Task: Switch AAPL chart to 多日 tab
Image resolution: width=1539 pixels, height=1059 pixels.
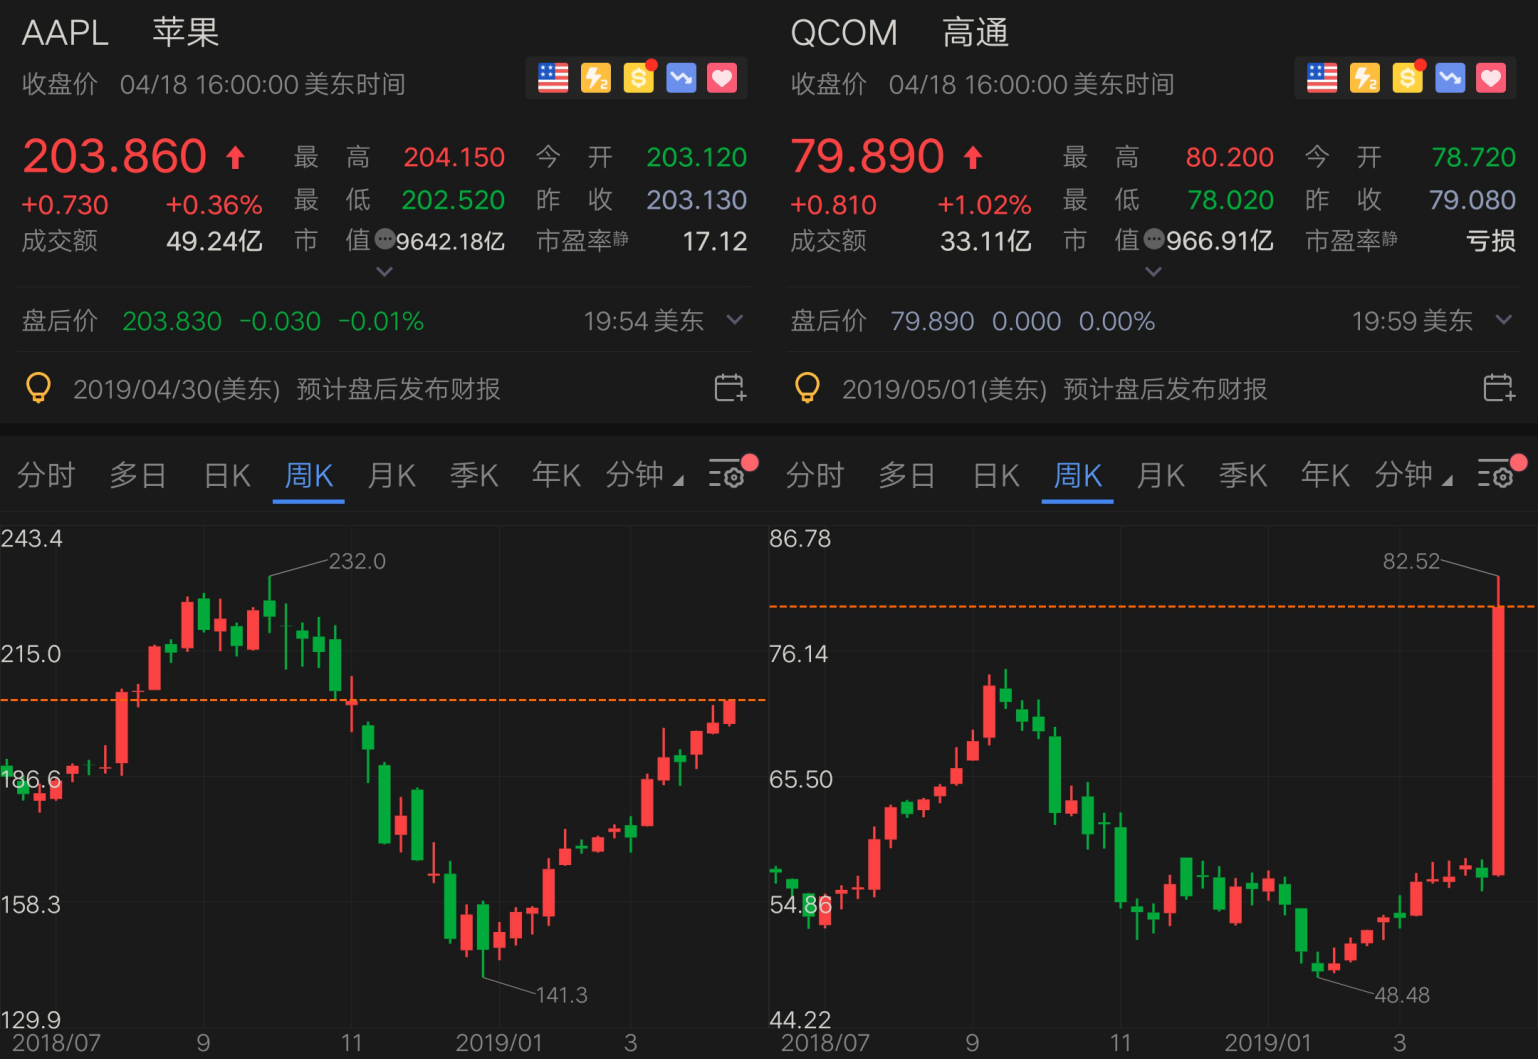Action: coord(138,475)
